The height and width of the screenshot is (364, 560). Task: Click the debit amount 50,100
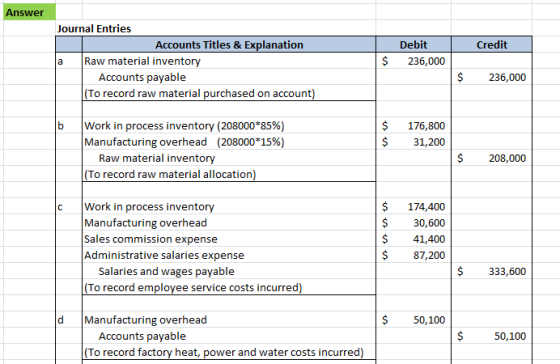click(x=429, y=320)
